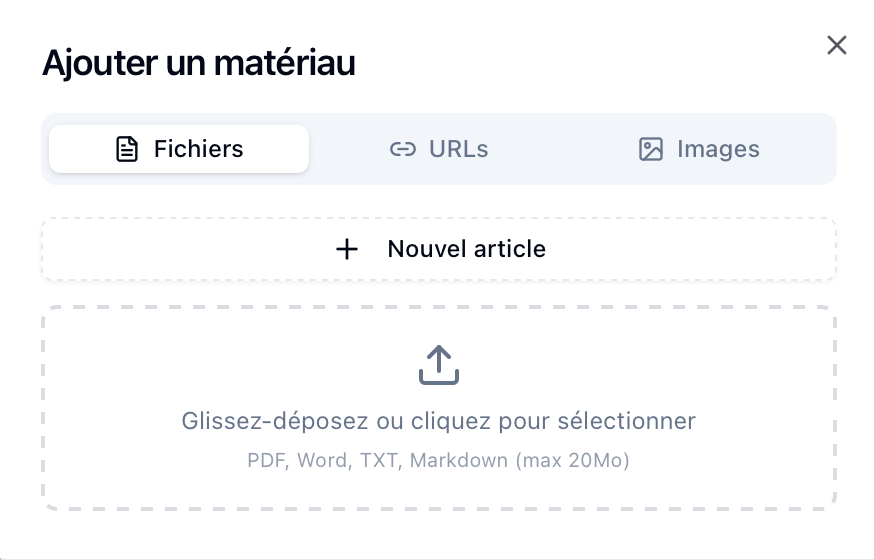Click "TXT" in the supported formats list
Screen dimensions: 874x560
click(379, 461)
